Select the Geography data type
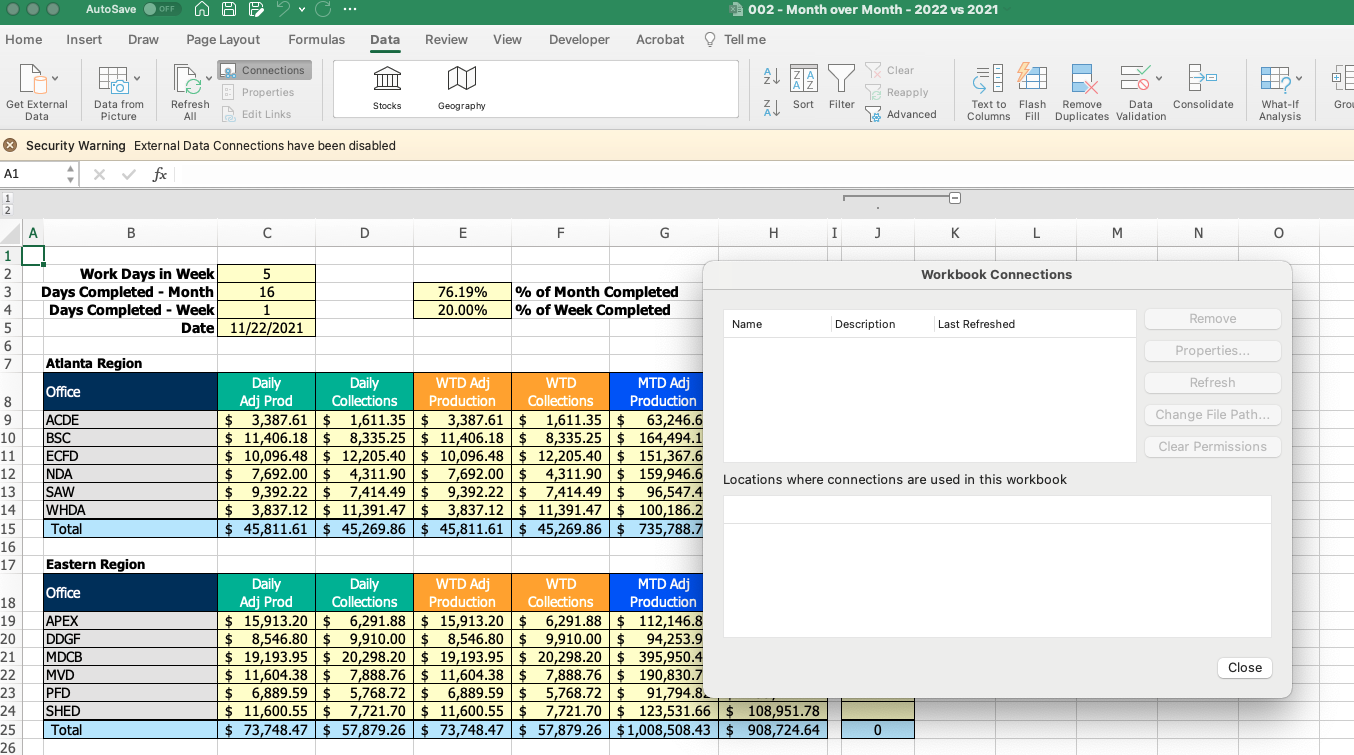 pyautogui.click(x=461, y=85)
